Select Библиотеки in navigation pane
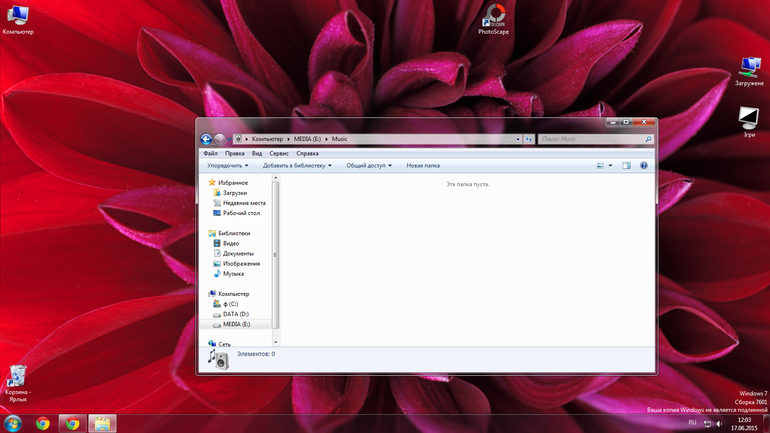Image resolution: width=770 pixels, height=433 pixels. (234, 234)
